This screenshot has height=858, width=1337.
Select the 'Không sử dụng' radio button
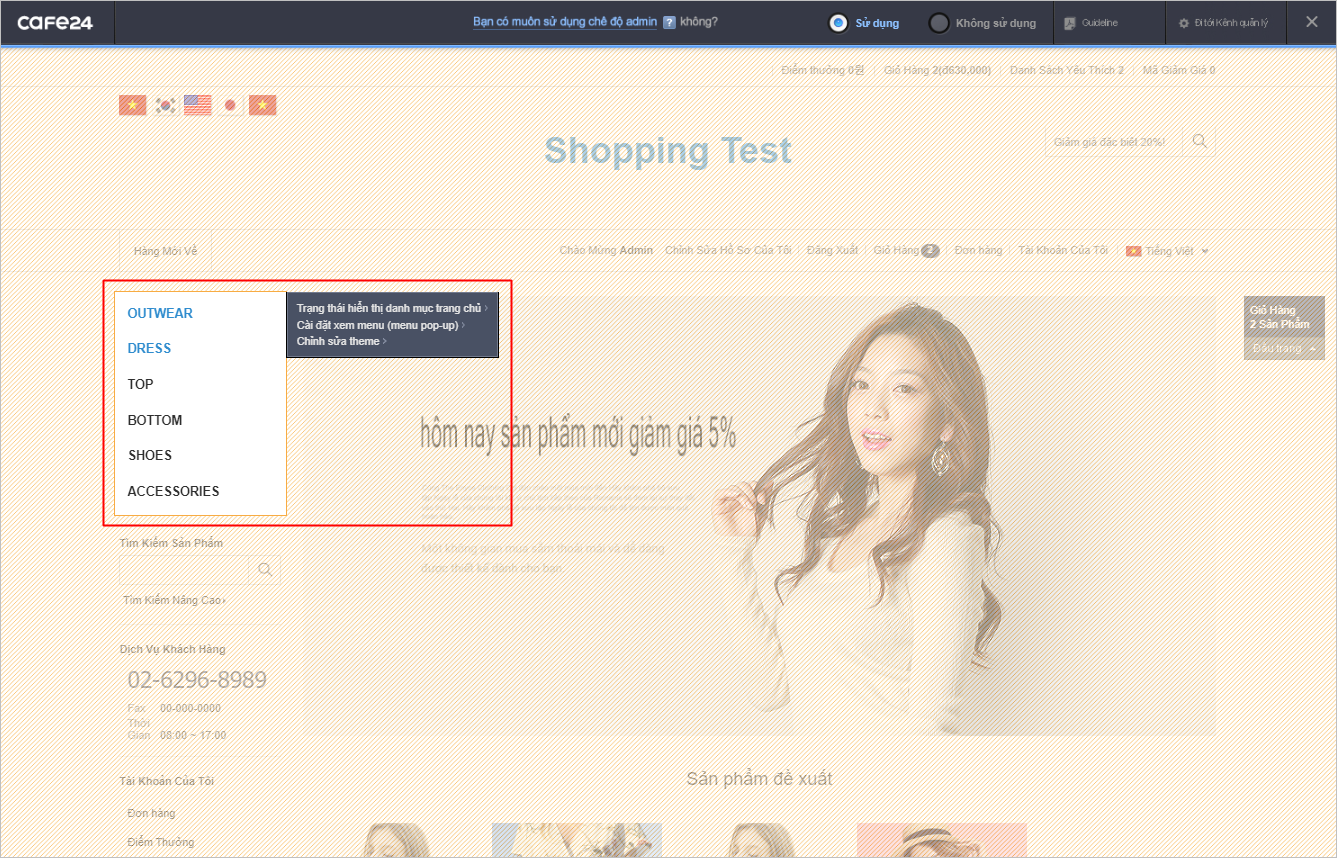click(938, 23)
